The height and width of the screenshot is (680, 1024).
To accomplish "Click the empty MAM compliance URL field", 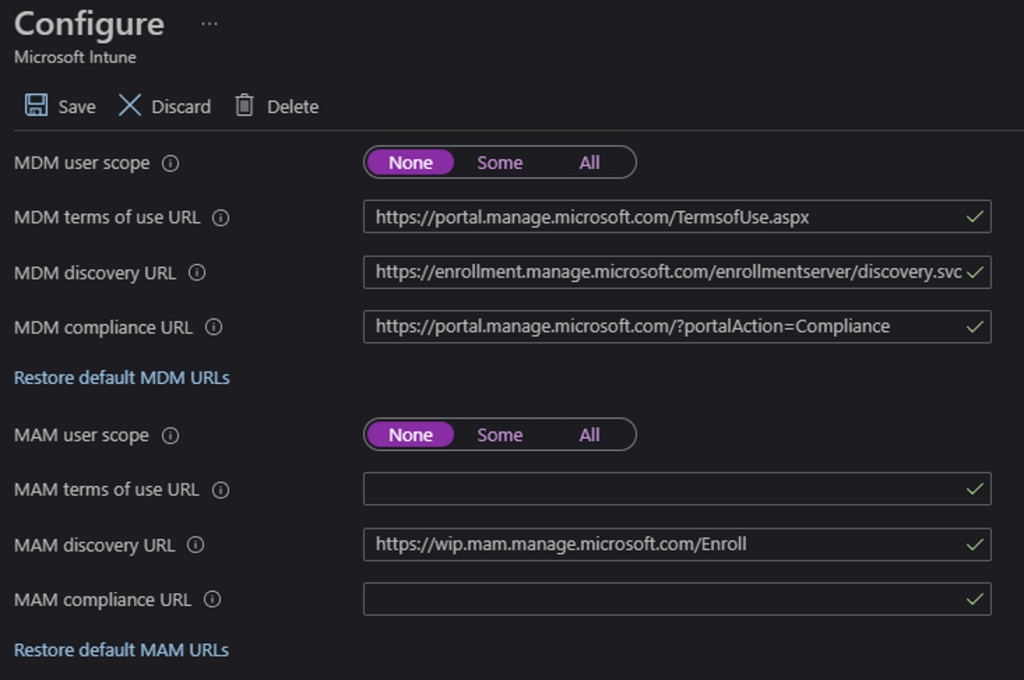I will [x=660, y=599].
